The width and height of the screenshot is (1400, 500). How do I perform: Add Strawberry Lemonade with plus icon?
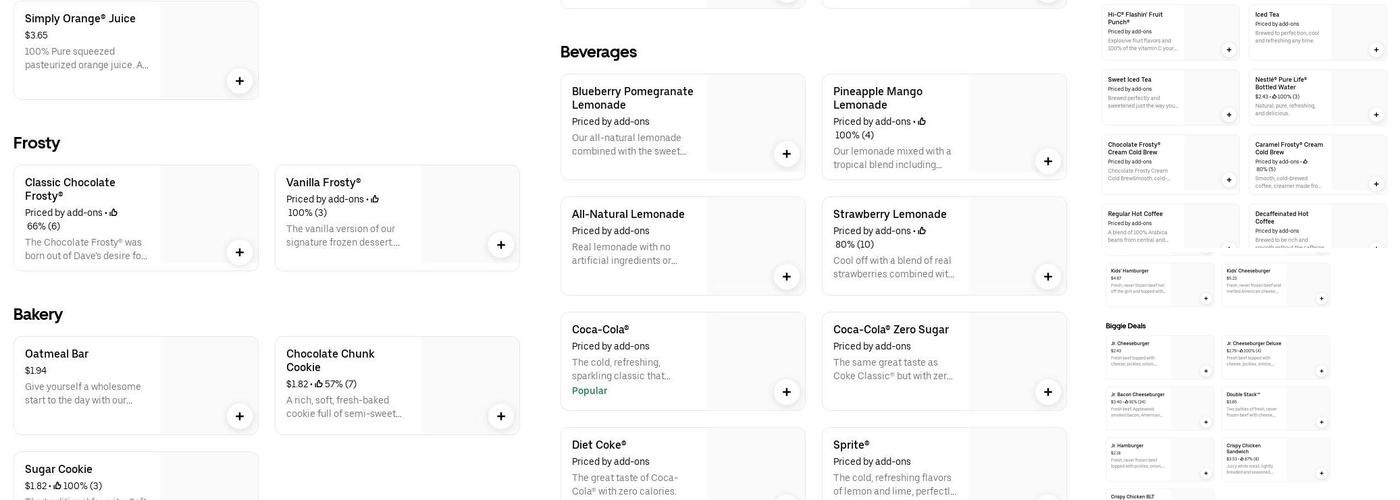click(x=1048, y=277)
